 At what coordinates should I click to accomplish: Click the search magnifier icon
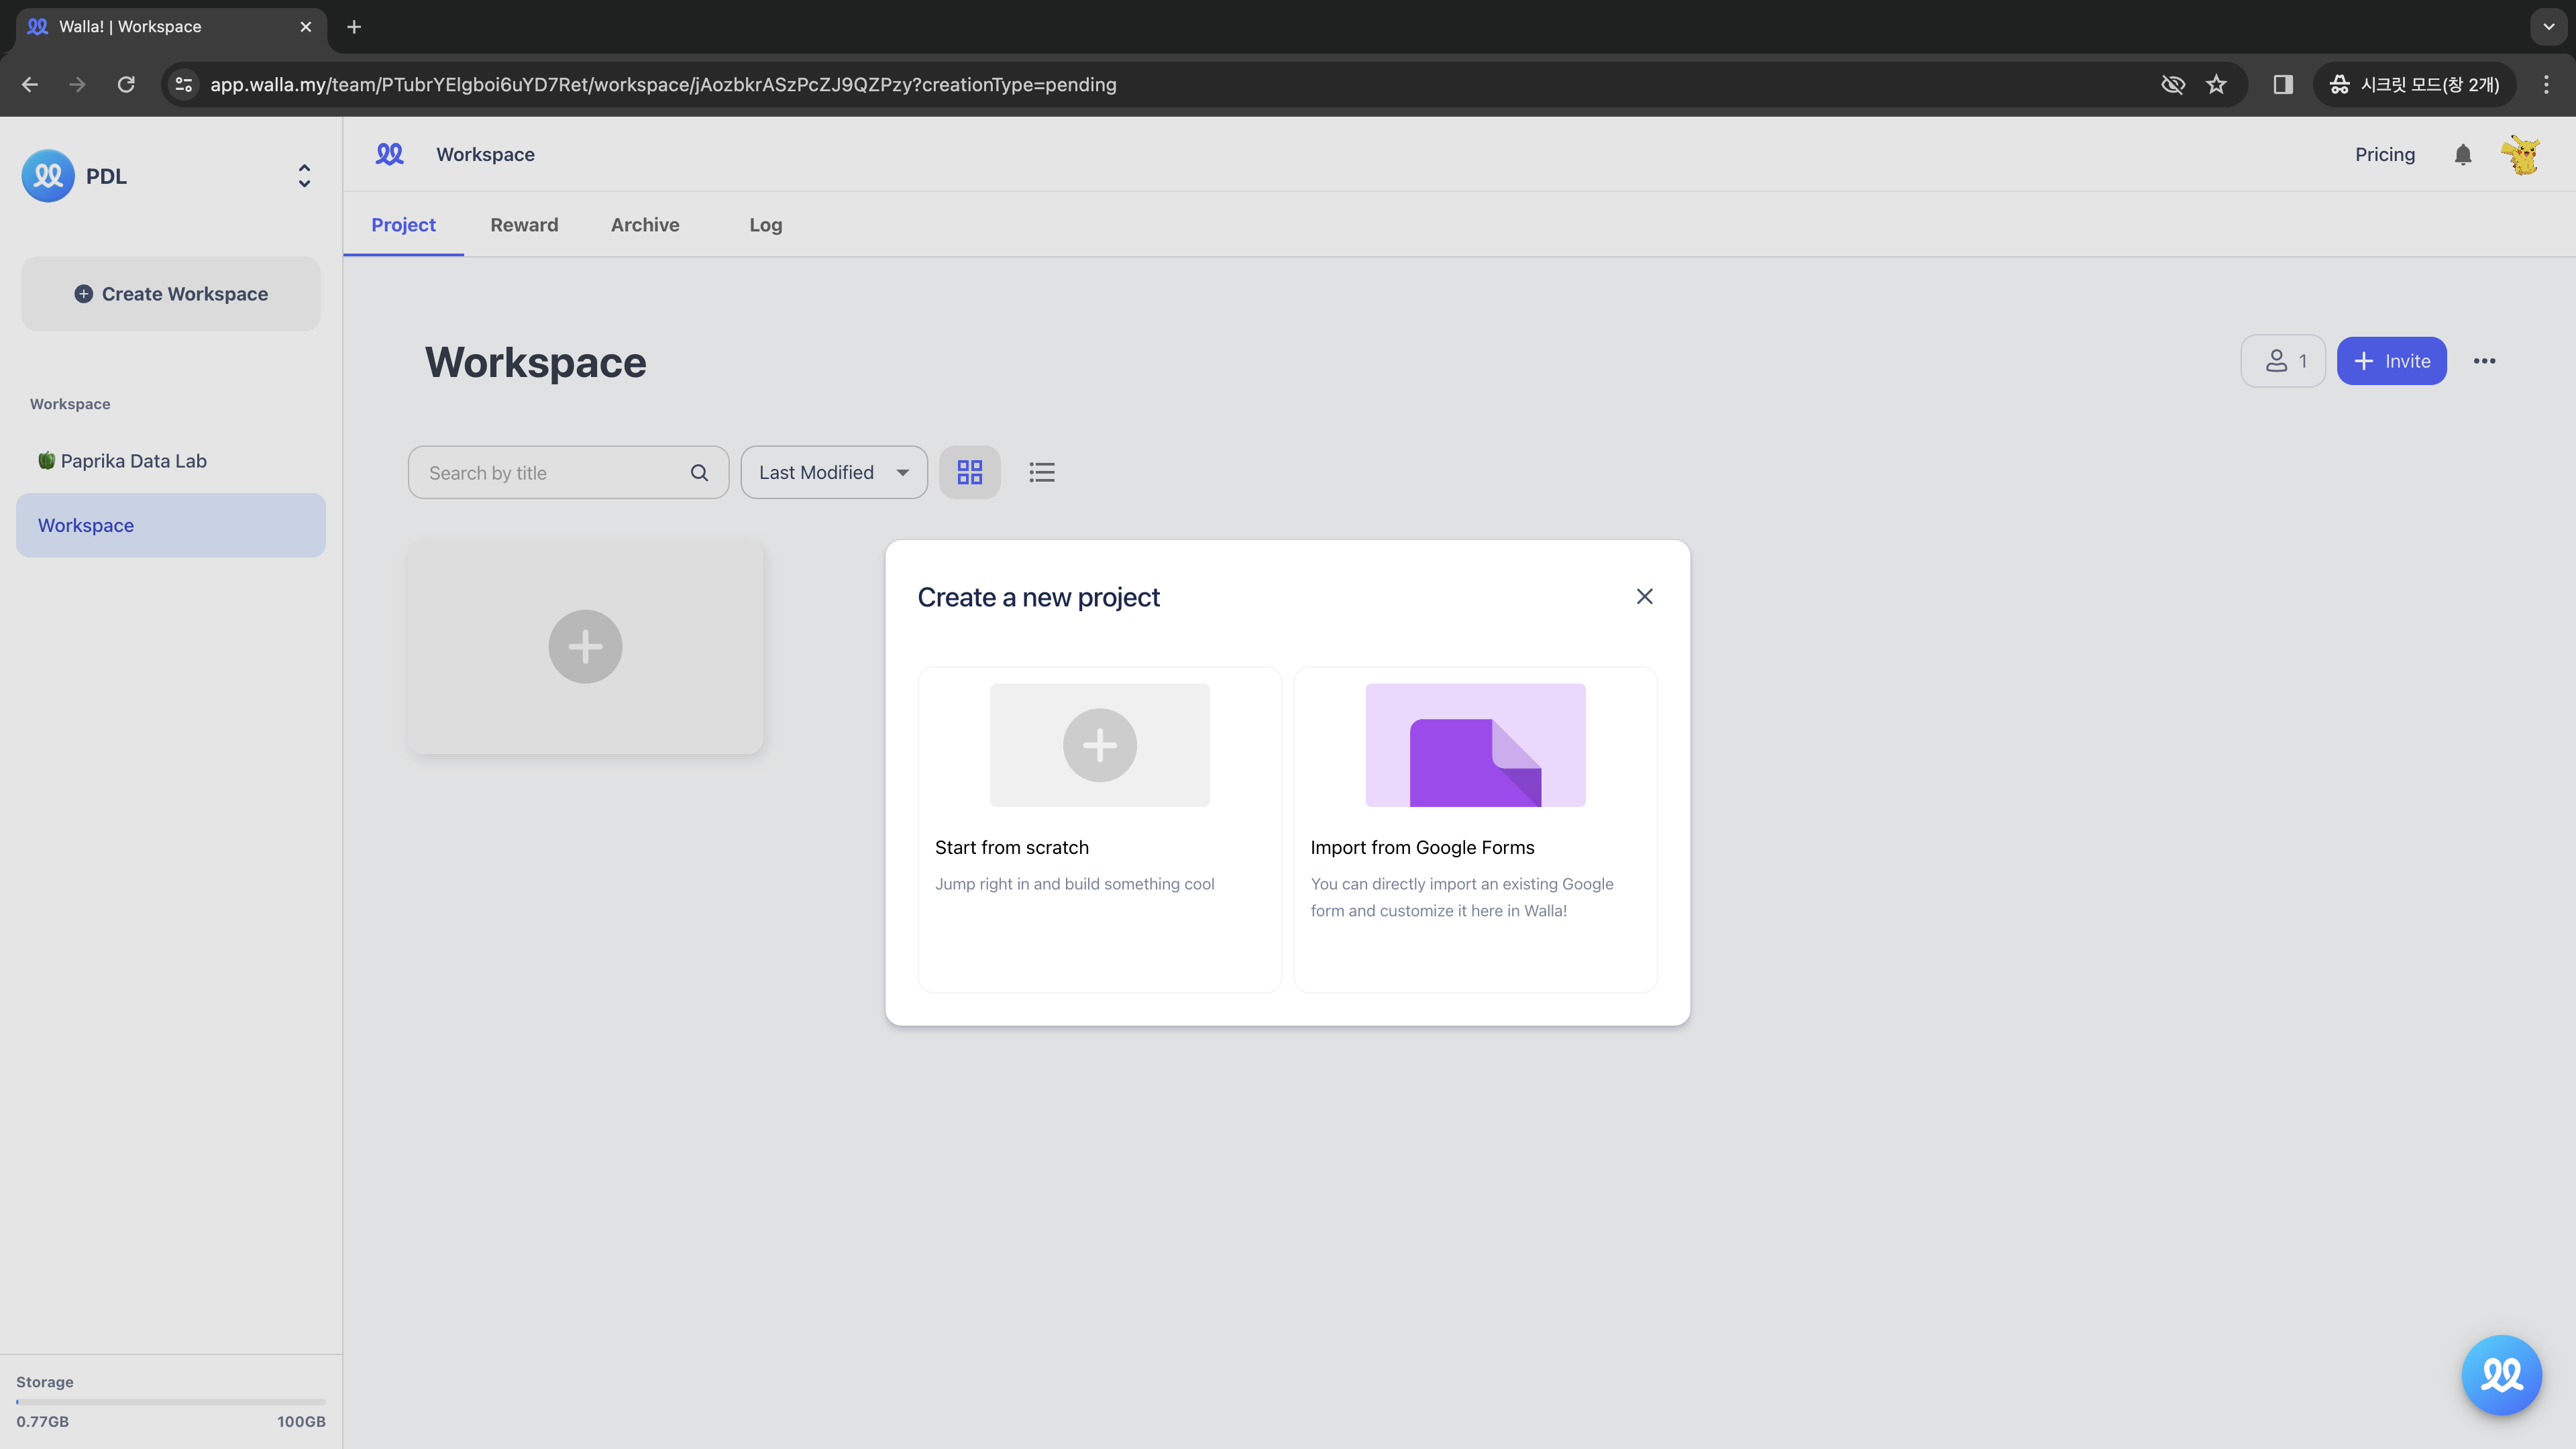click(x=699, y=473)
